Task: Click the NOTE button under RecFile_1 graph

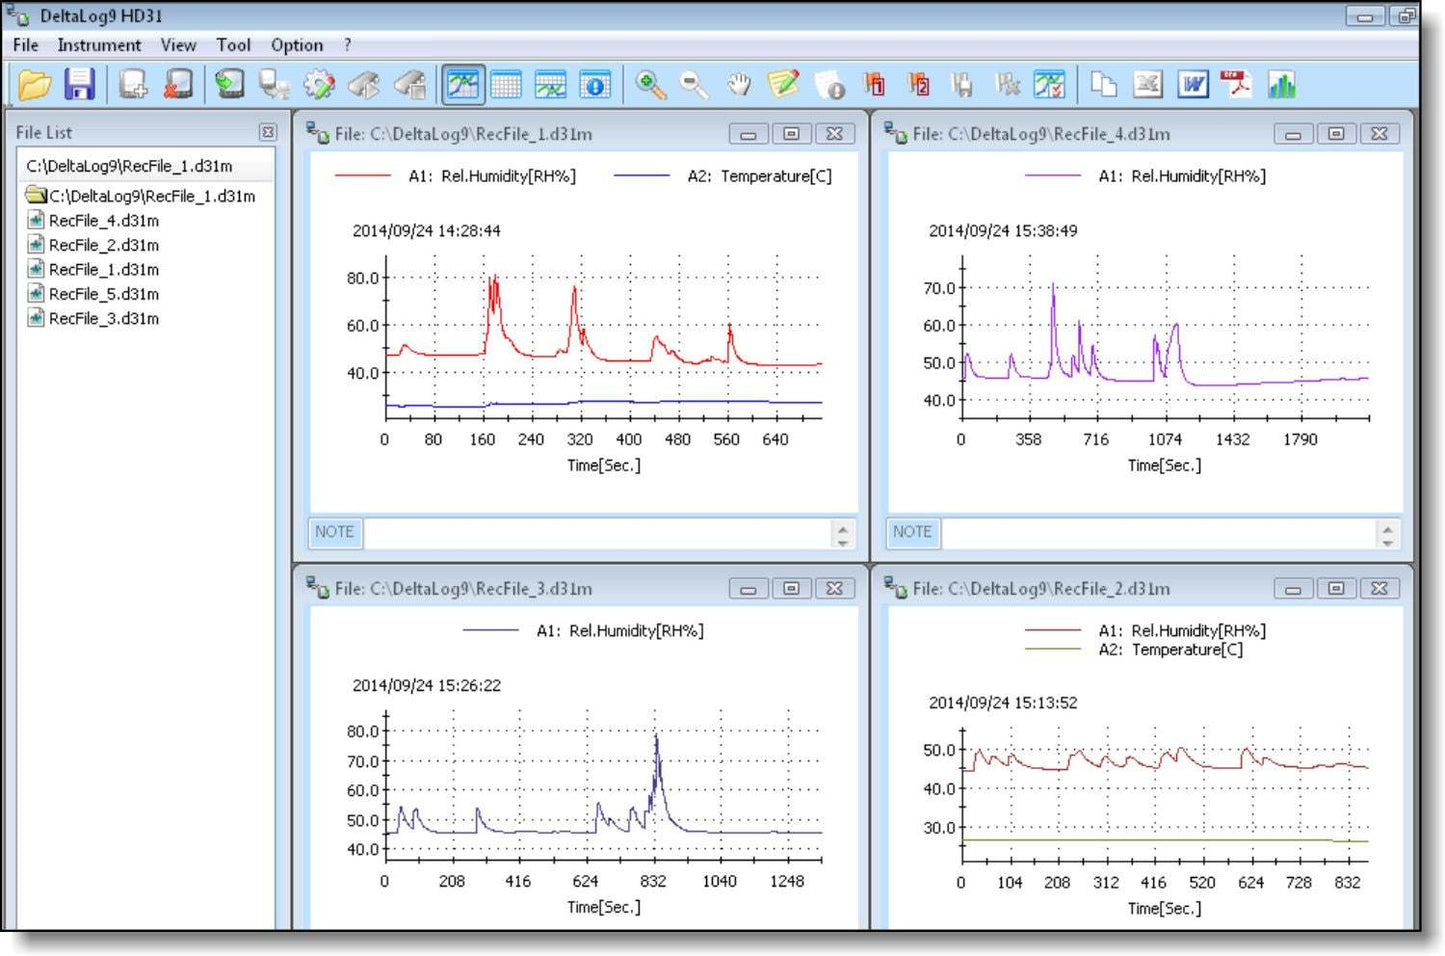Action: pyautogui.click(x=334, y=532)
